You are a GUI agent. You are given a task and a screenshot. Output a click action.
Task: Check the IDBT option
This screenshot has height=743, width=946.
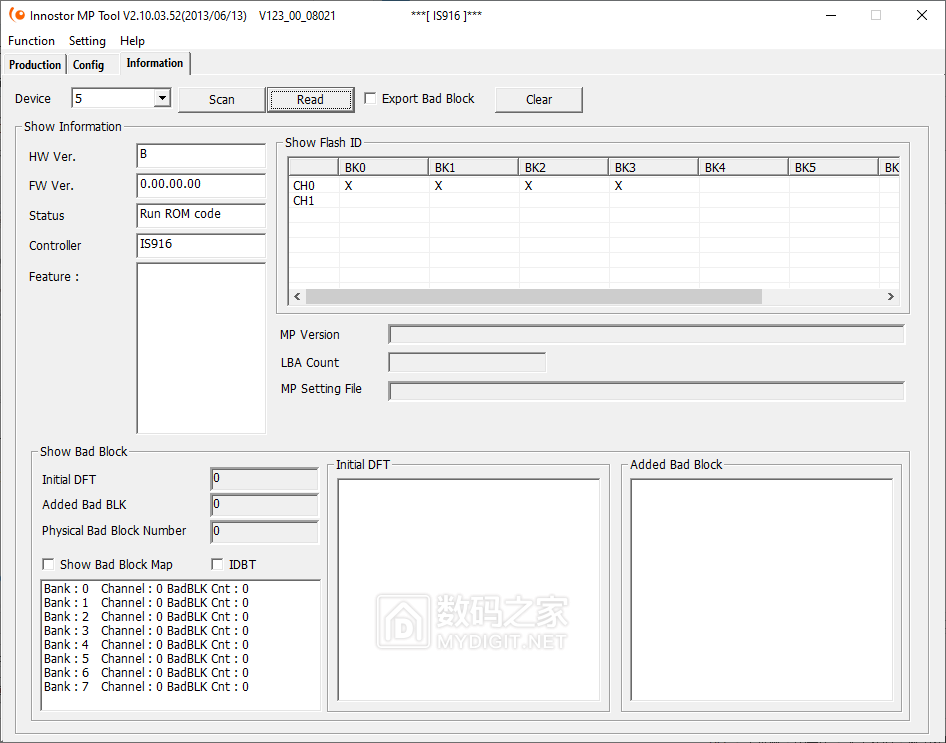[218, 565]
